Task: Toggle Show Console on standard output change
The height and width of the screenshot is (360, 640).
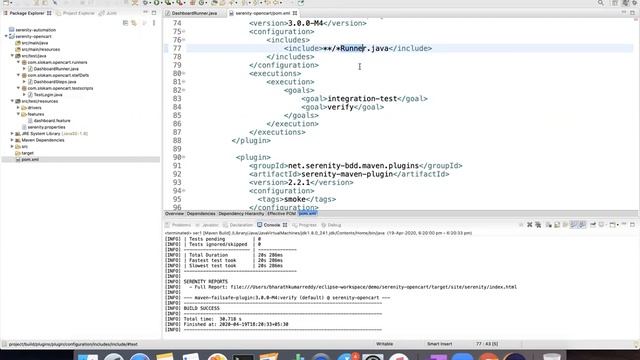Action: click(x=573, y=225)
